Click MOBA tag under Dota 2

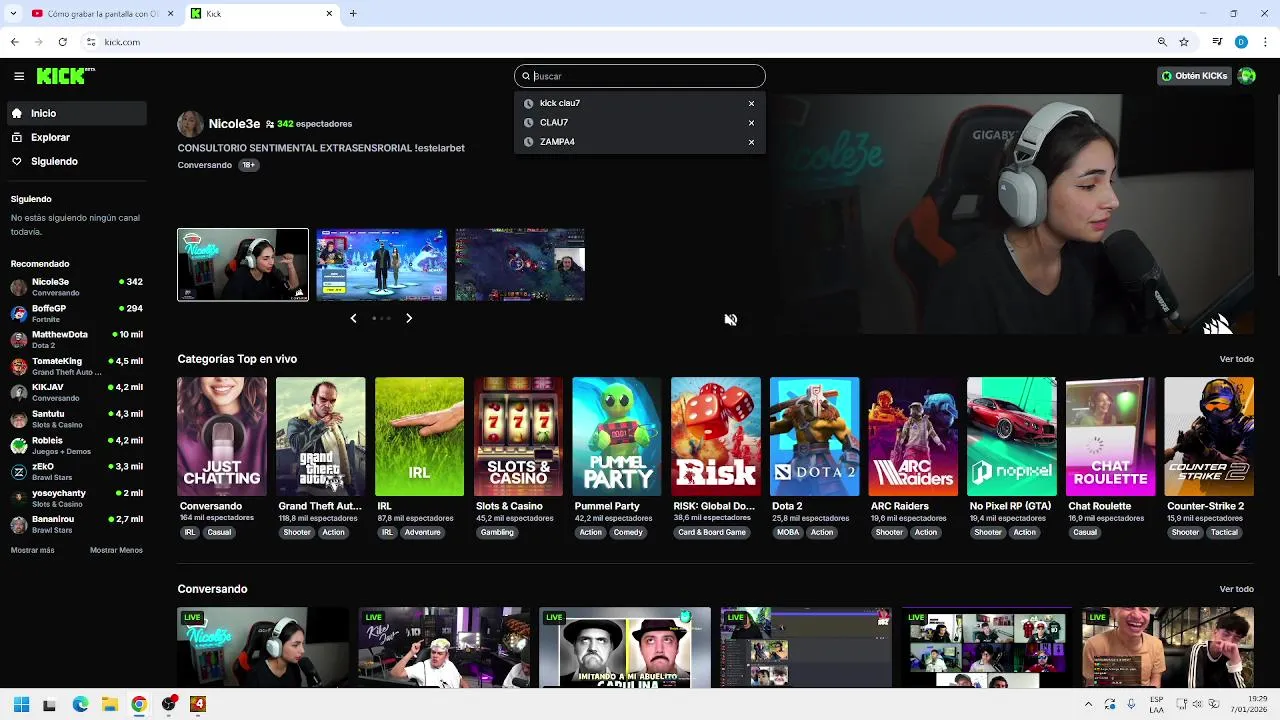point(788,532)
